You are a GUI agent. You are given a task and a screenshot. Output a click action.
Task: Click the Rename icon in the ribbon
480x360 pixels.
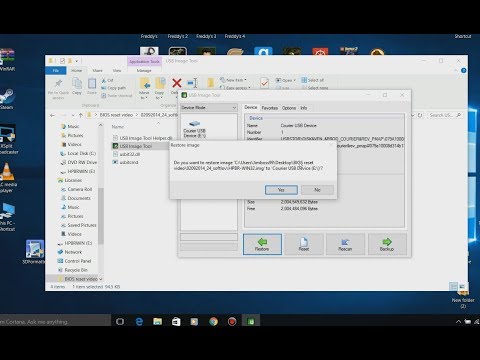point(192,83)
